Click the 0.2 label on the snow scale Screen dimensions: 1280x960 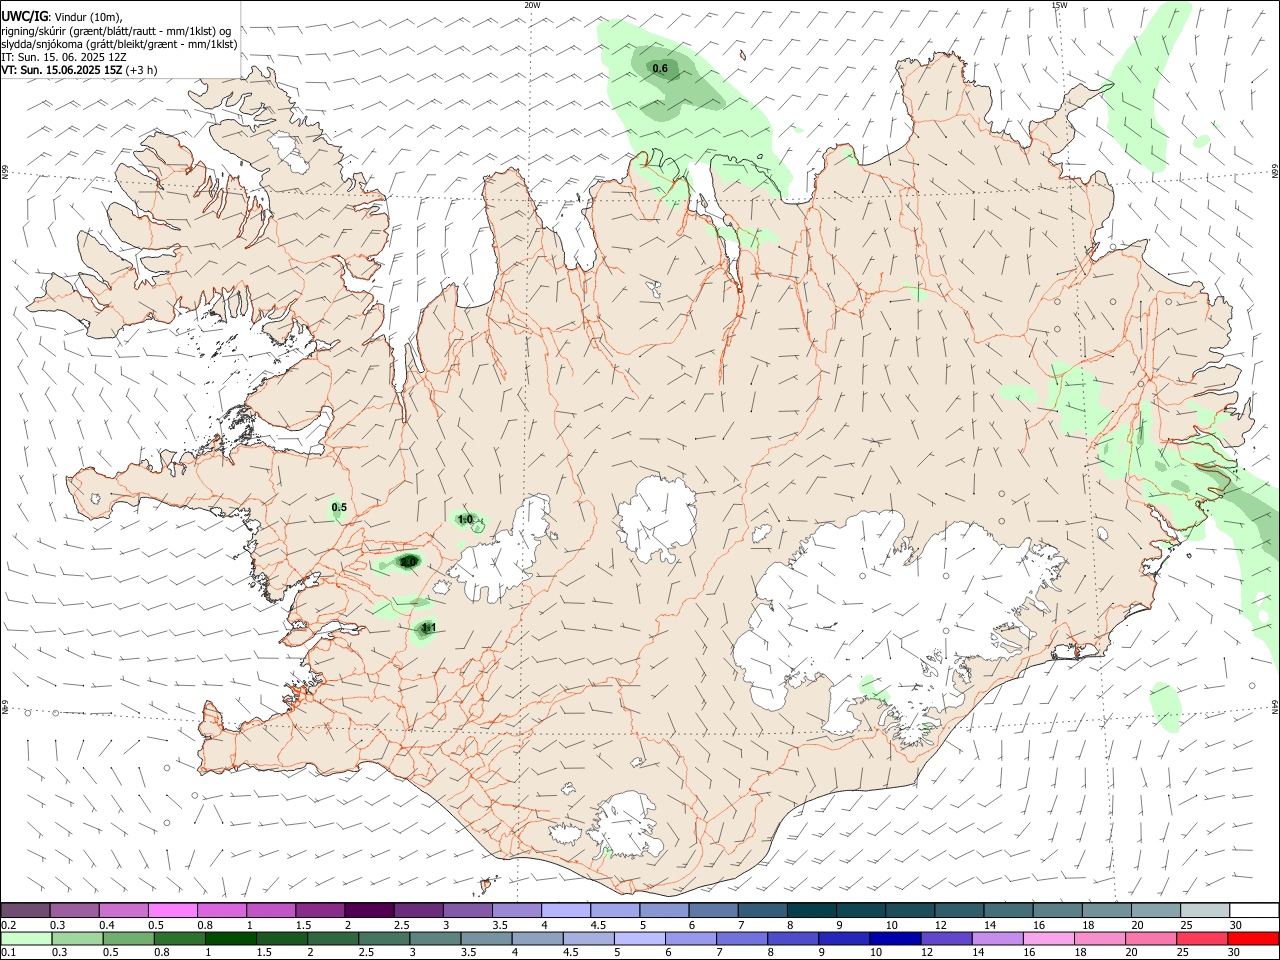click(8, 925)
